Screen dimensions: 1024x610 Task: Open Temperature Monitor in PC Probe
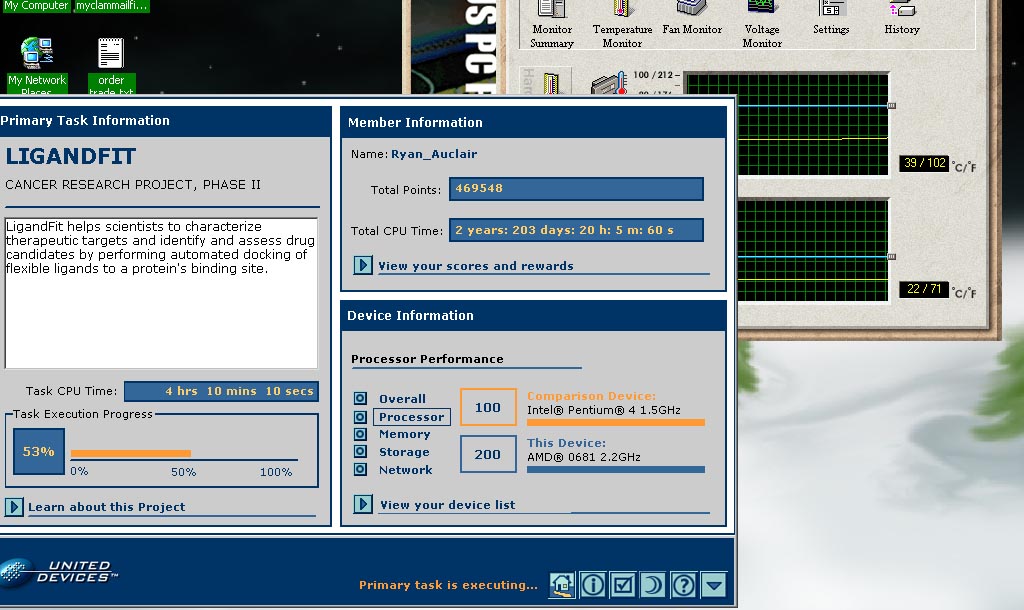pyautogui.click(x=622, y=25)
